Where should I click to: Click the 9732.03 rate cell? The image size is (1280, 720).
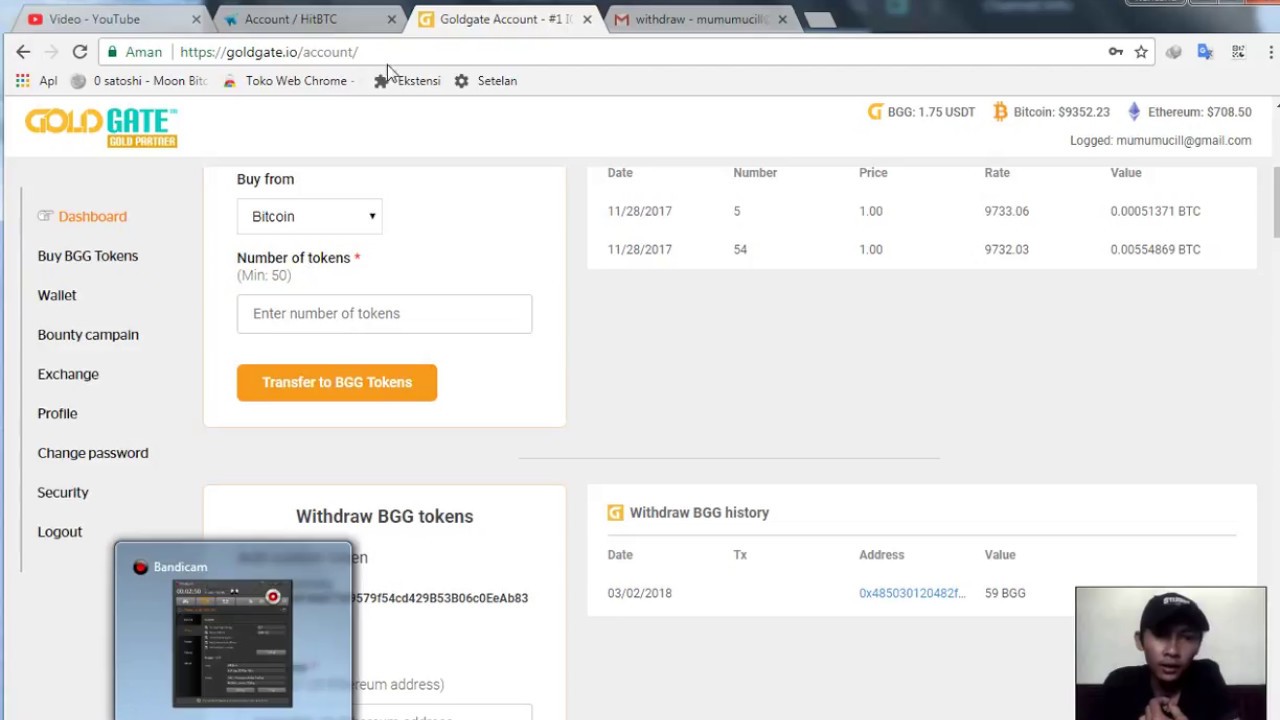(1006, 250)
